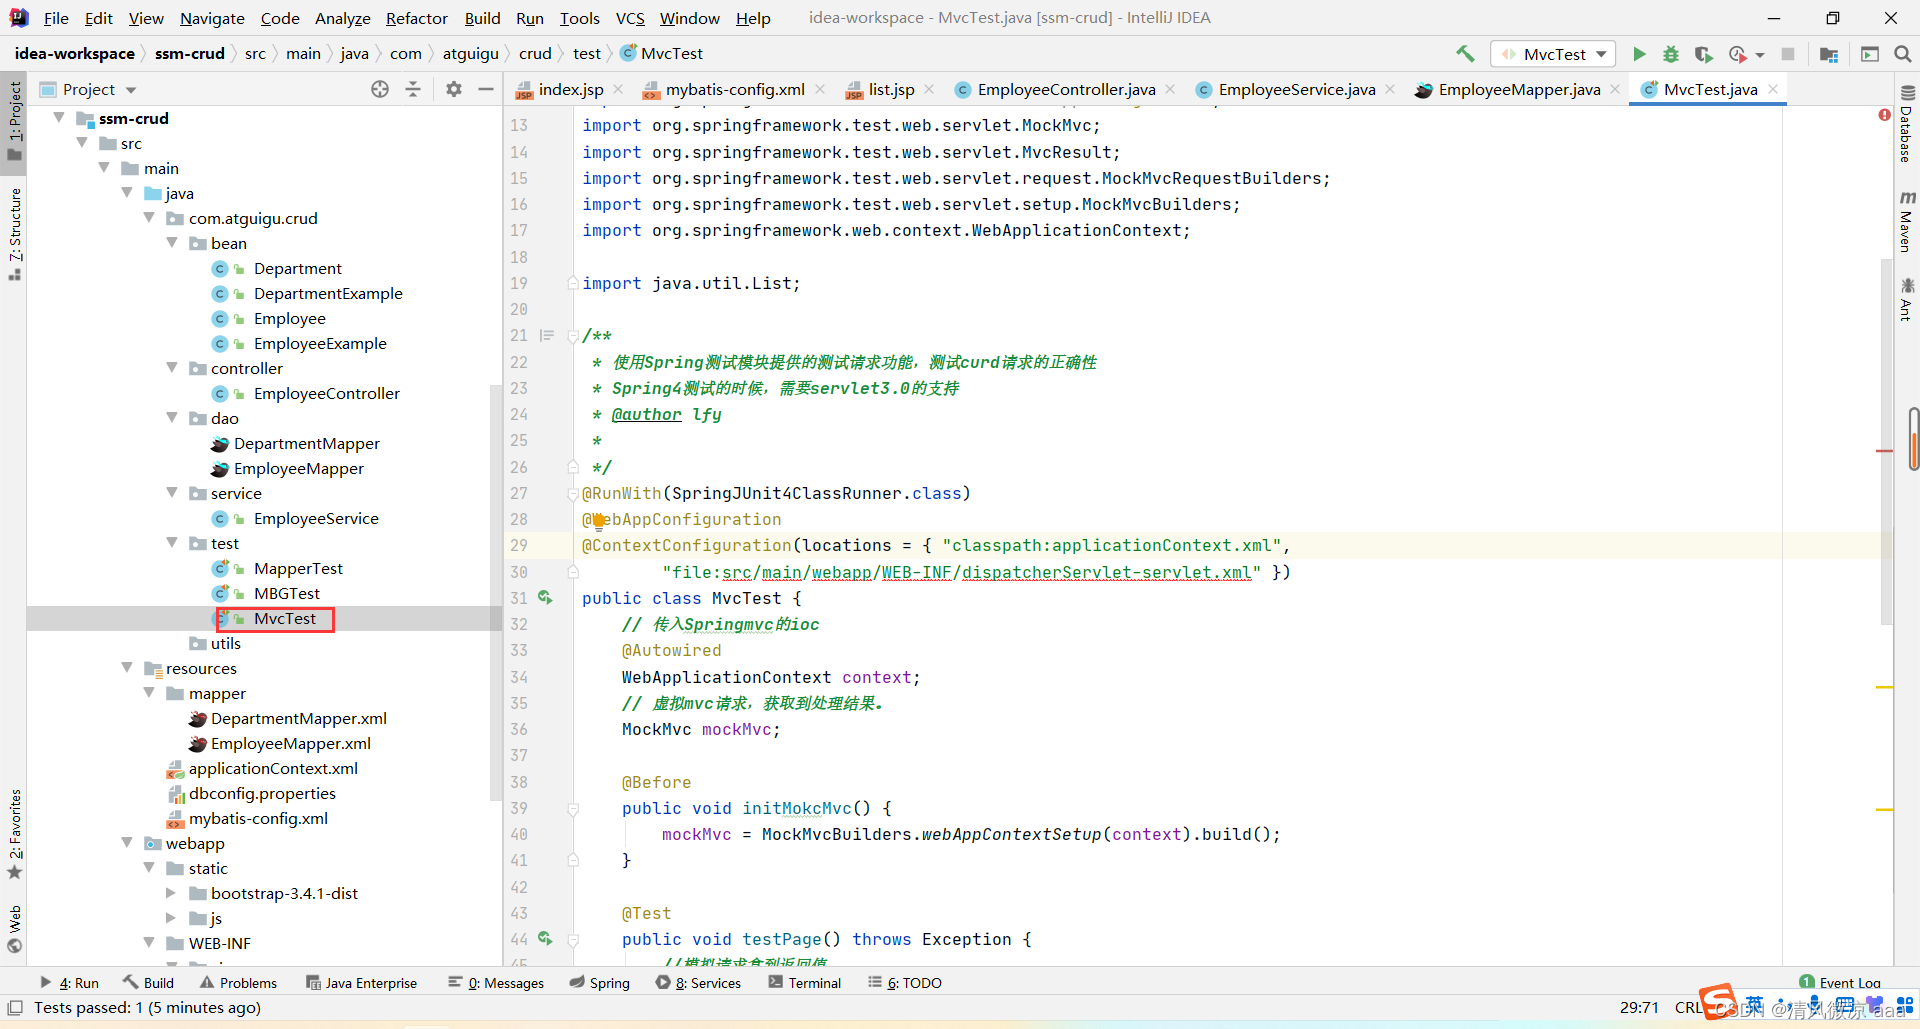Open the MvcTest run configuration dropdown
This screenshot has height=1029, width=1920.
coord(1554,54)
